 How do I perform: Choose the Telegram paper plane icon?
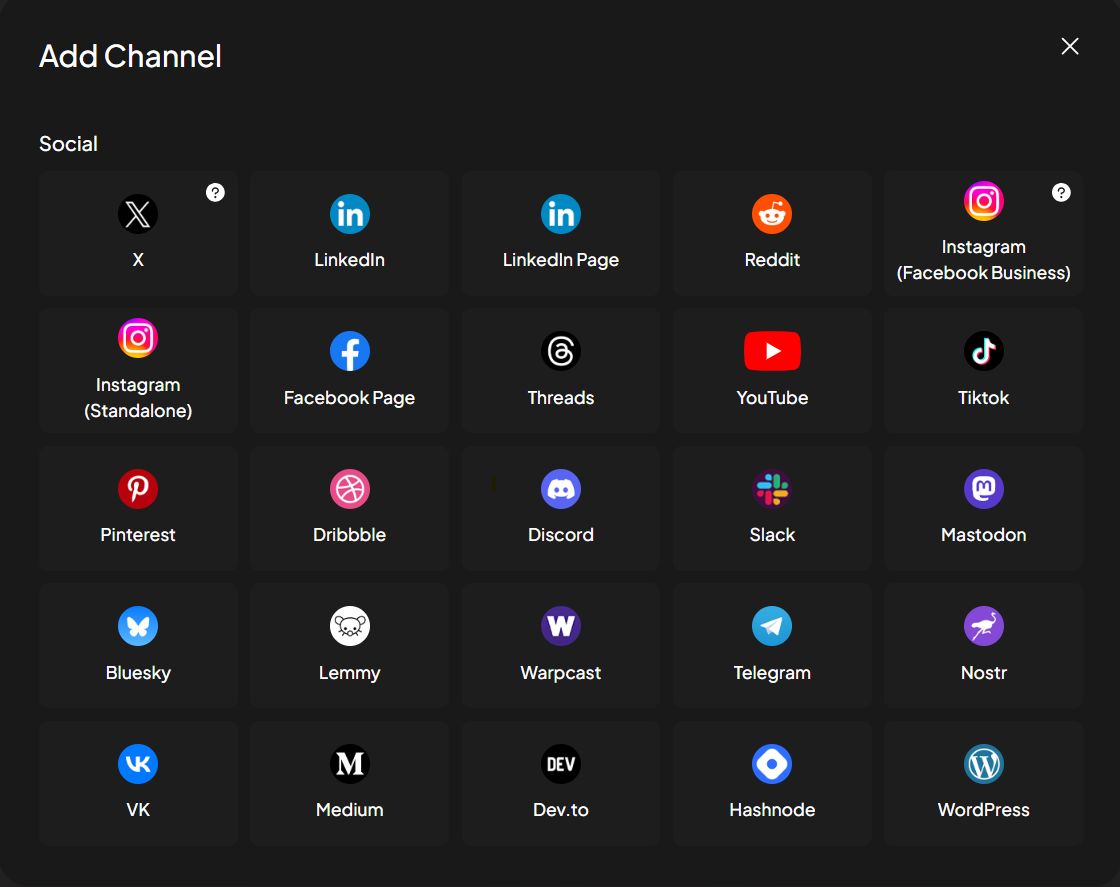(772, 626)
